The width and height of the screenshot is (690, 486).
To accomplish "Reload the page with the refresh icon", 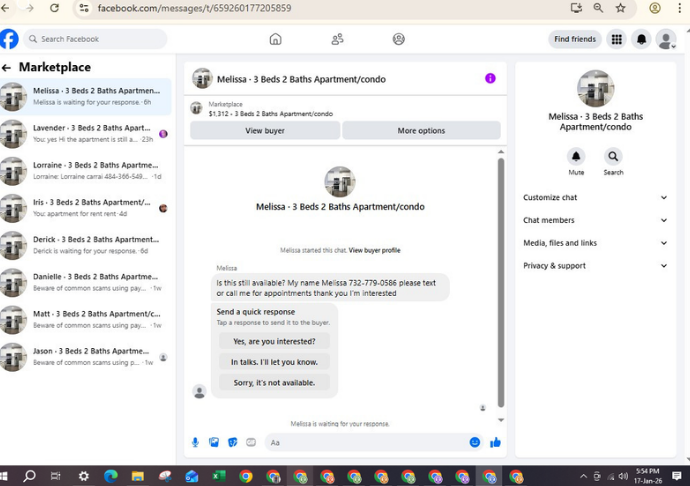I will [x=54, y=8].
